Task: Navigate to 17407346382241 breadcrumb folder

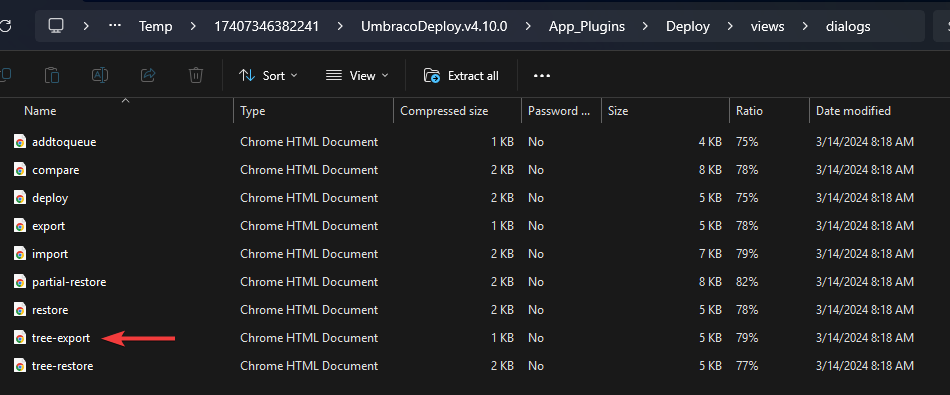Action: tap(267, 26)
